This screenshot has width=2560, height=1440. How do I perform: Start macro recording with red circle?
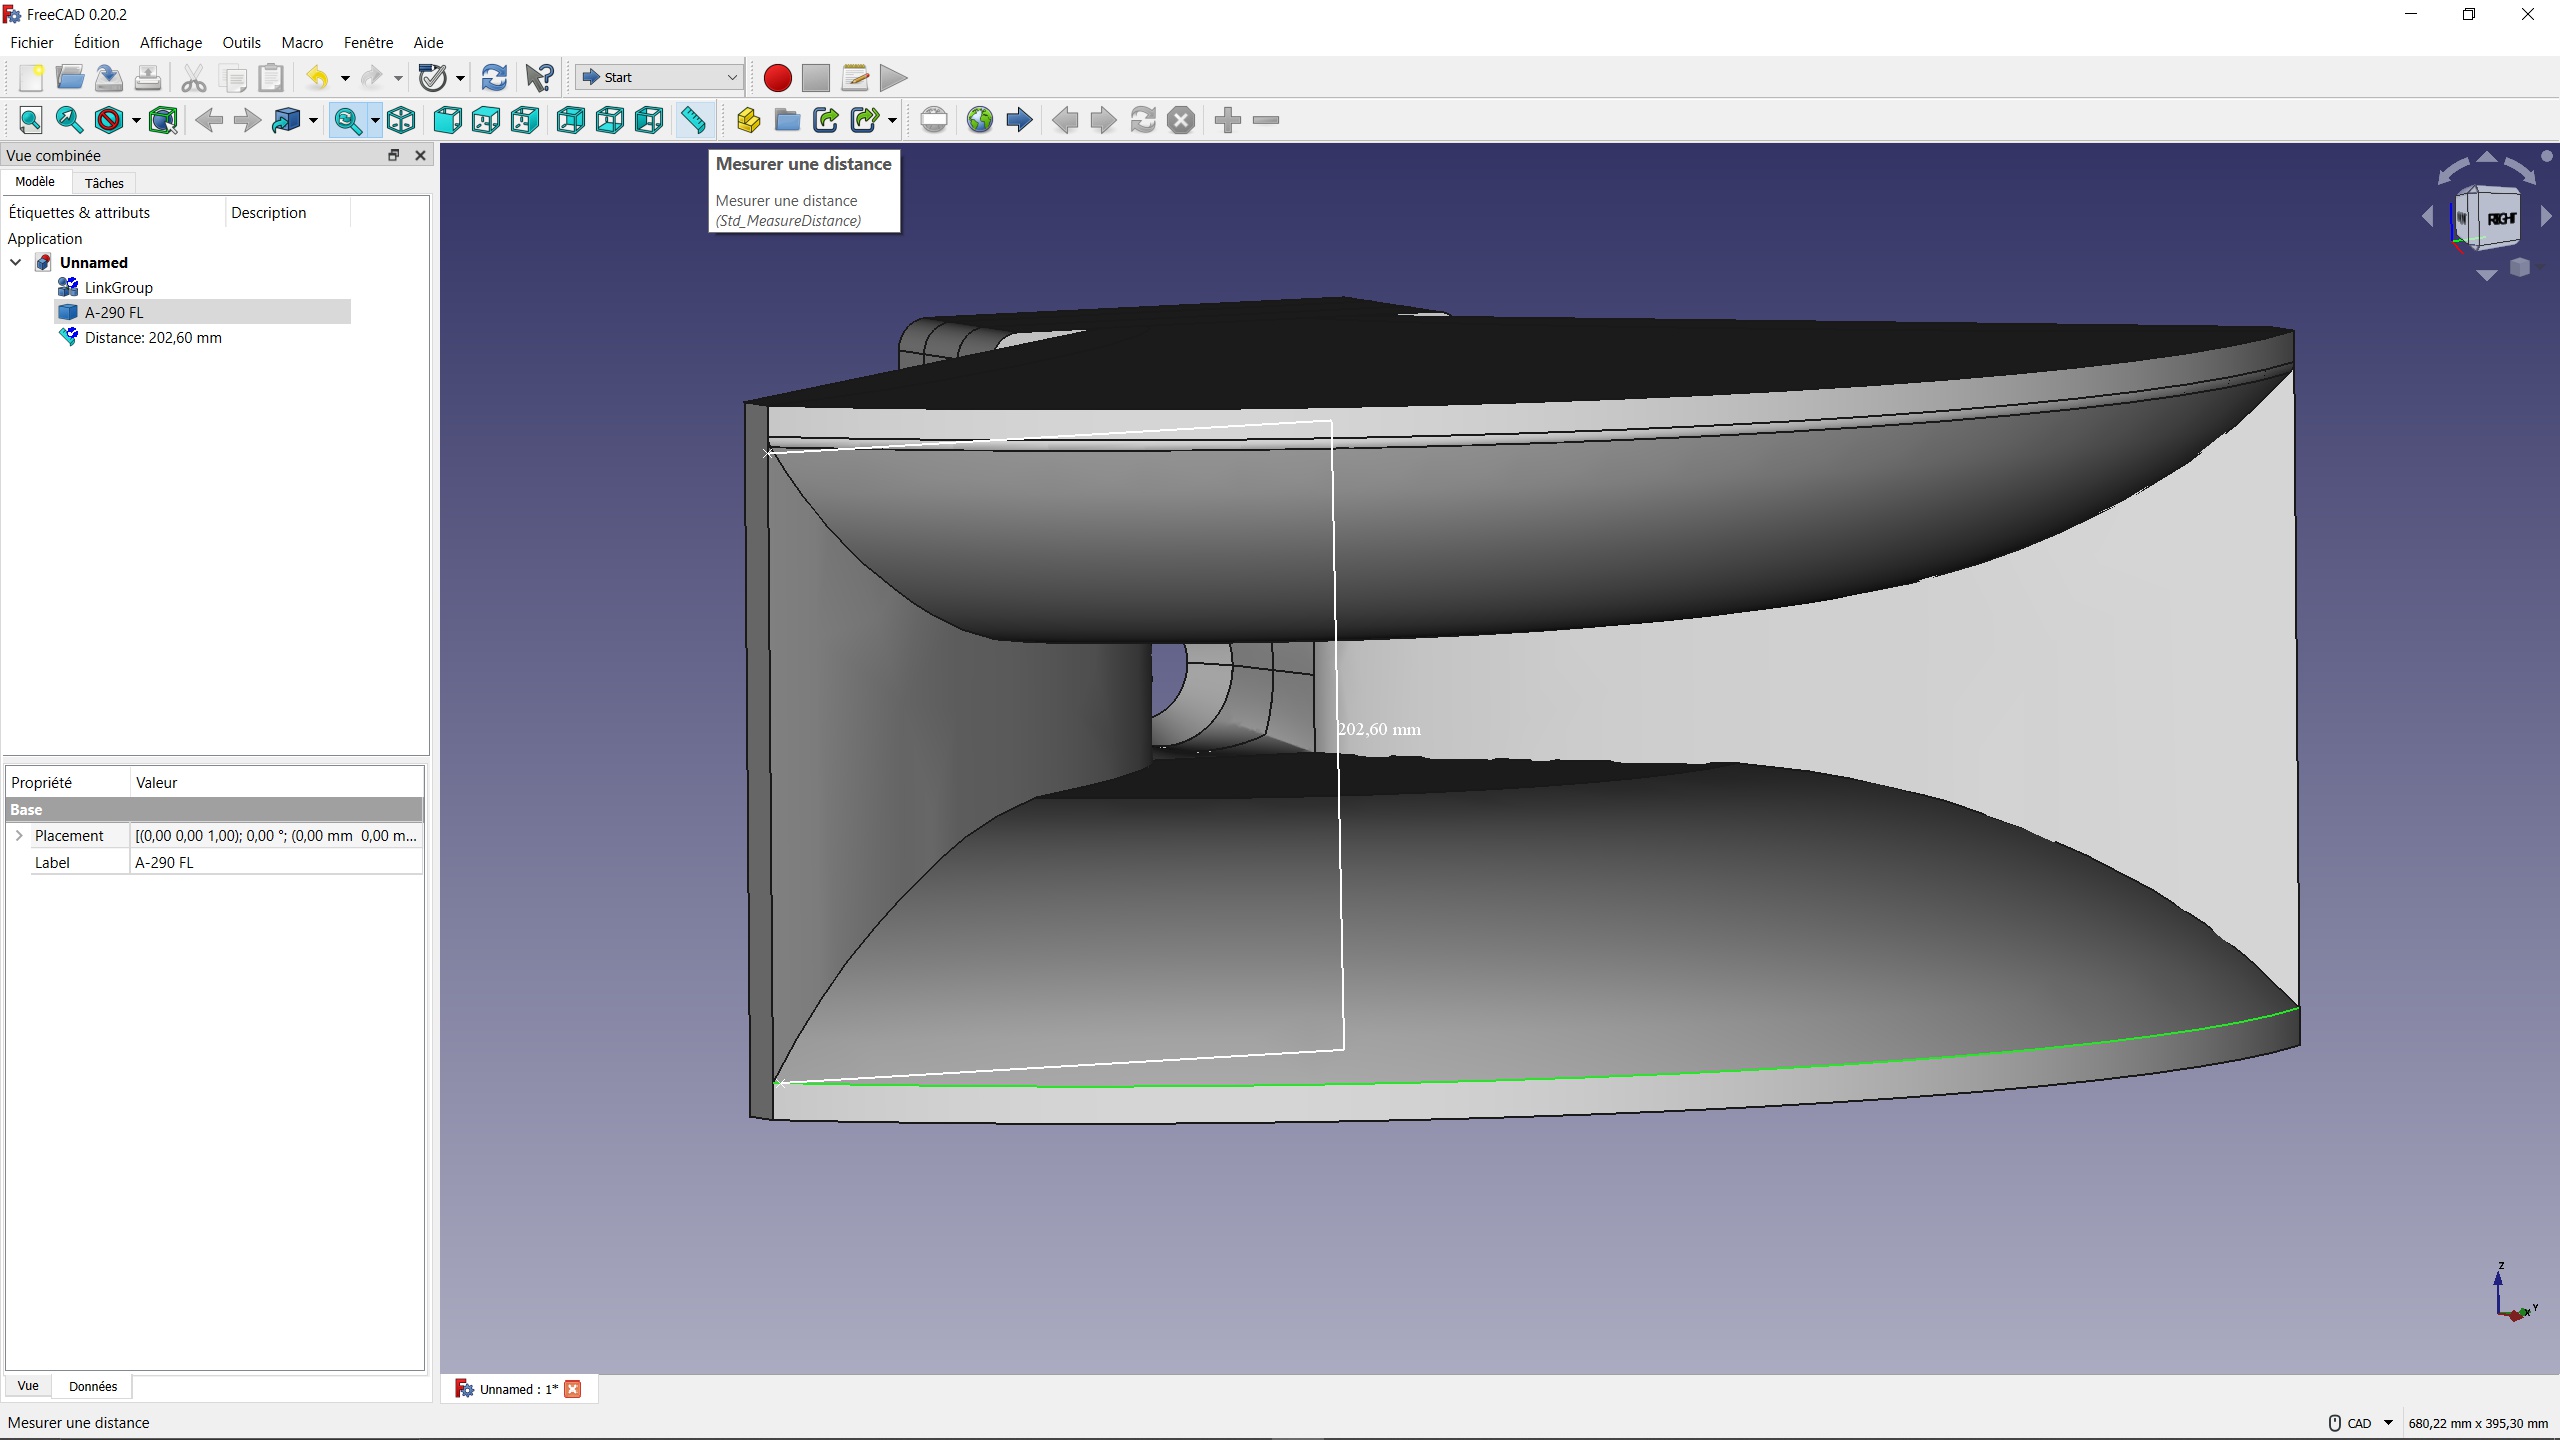click(777, 78)
